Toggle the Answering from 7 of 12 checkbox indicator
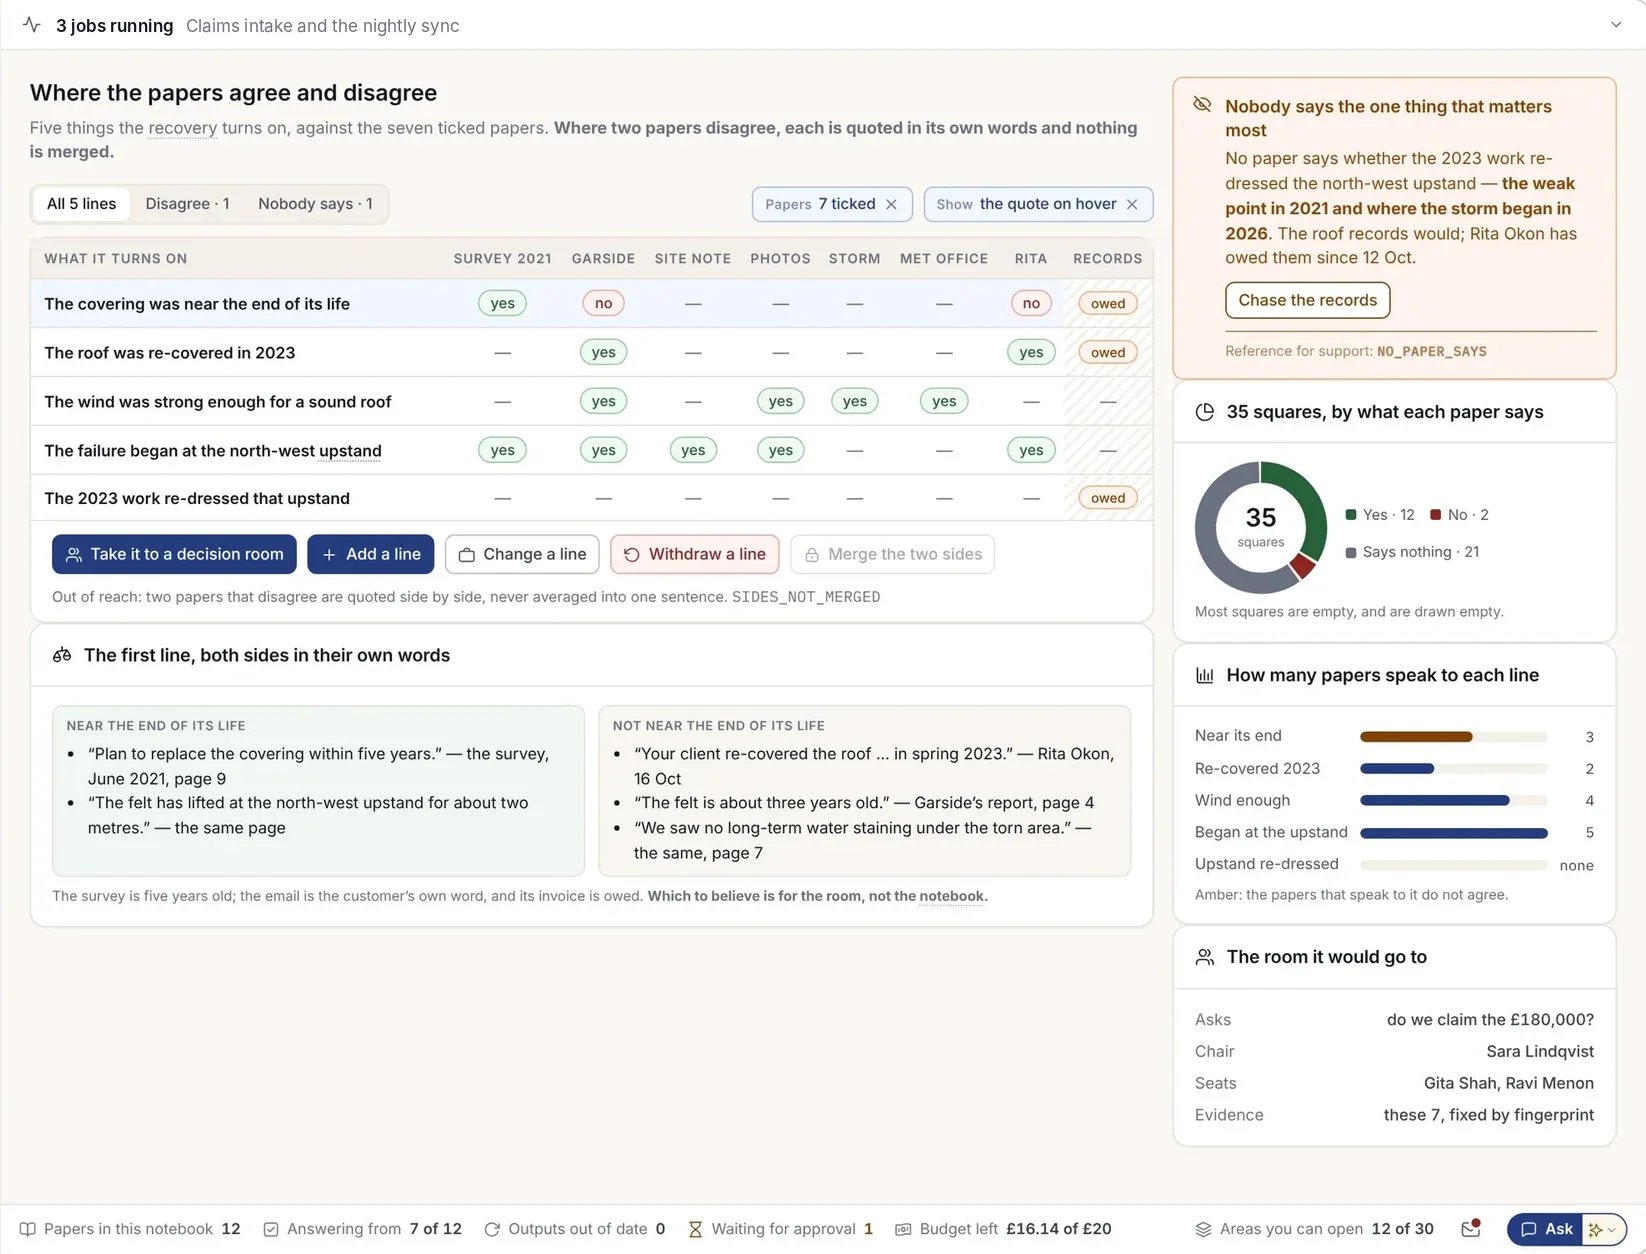The height and width of the screenshot is (1254, 1646). pos(271,1229)
